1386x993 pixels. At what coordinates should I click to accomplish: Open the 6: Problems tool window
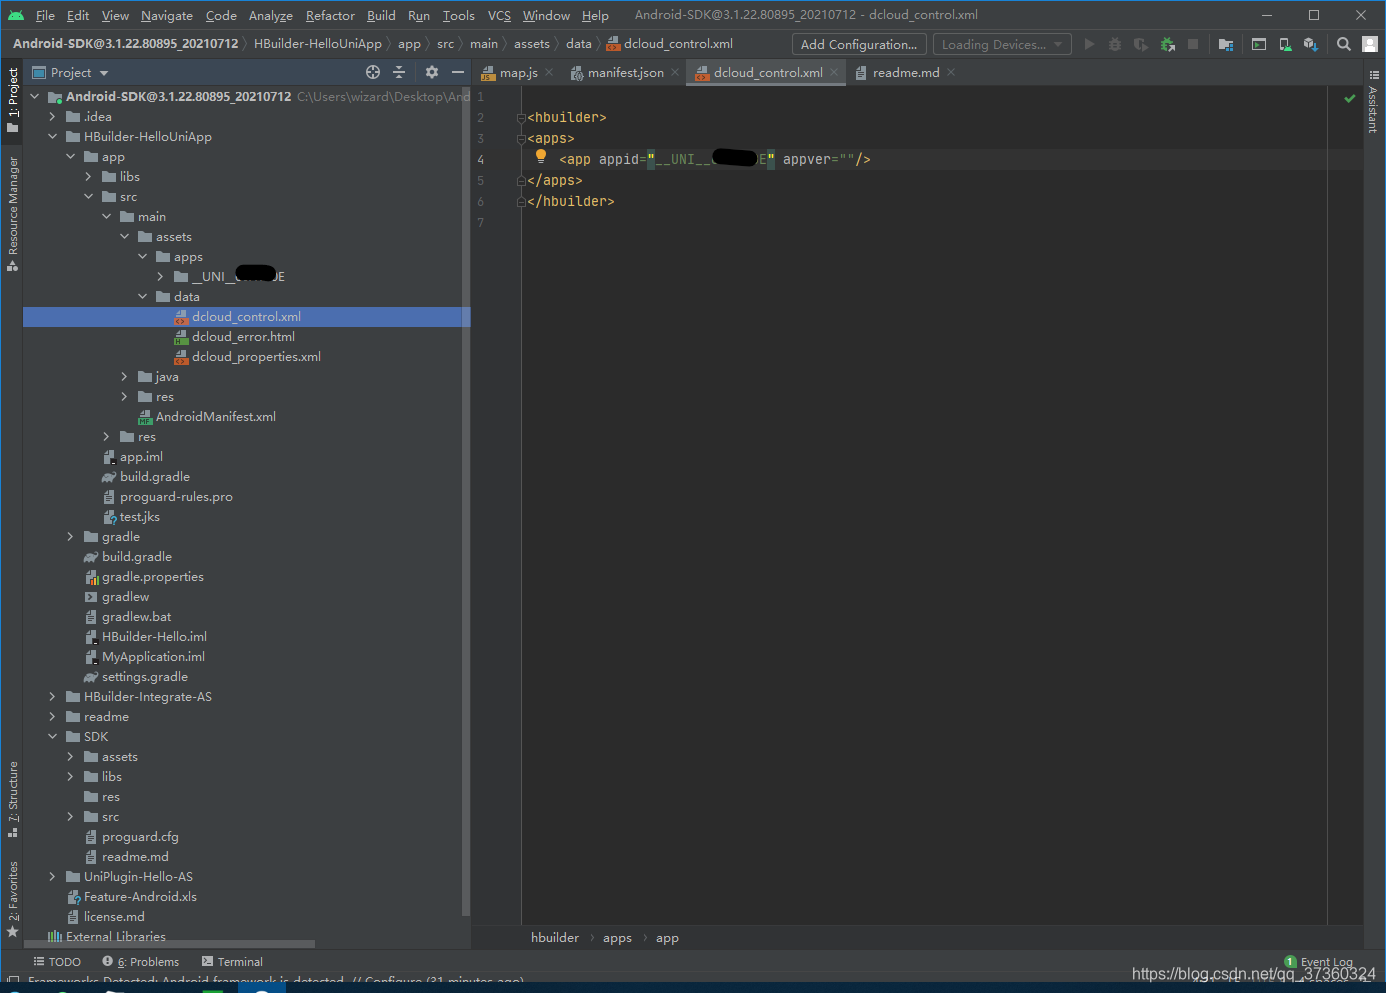click(141, 962)
